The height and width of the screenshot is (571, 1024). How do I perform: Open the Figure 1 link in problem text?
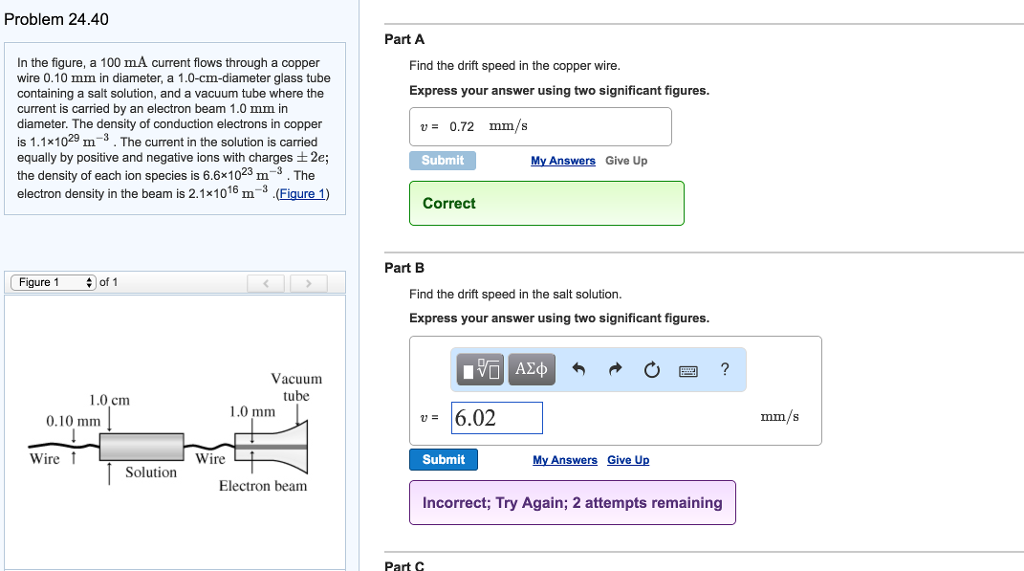coord(302,194)
